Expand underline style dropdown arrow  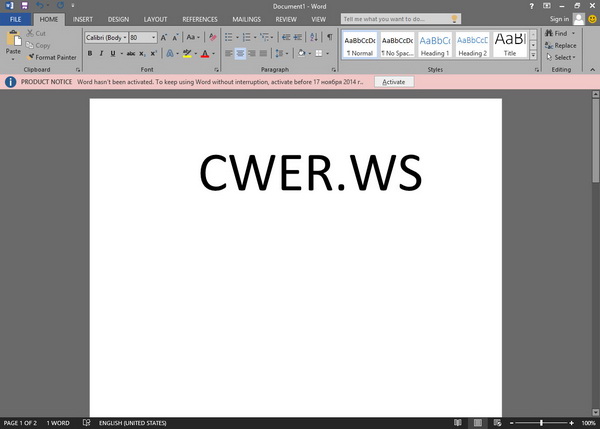[x=122, y=54]
